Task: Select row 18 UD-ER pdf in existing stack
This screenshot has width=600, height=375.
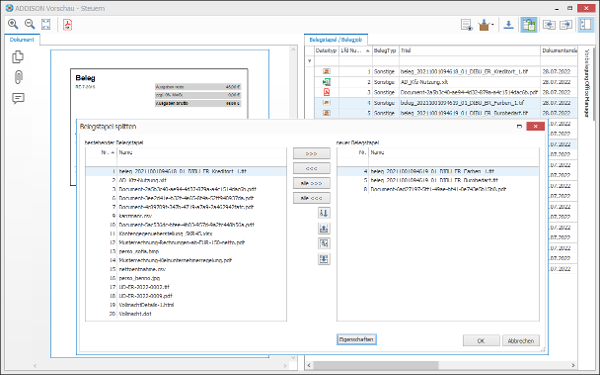Action: [x=186, y=296]
